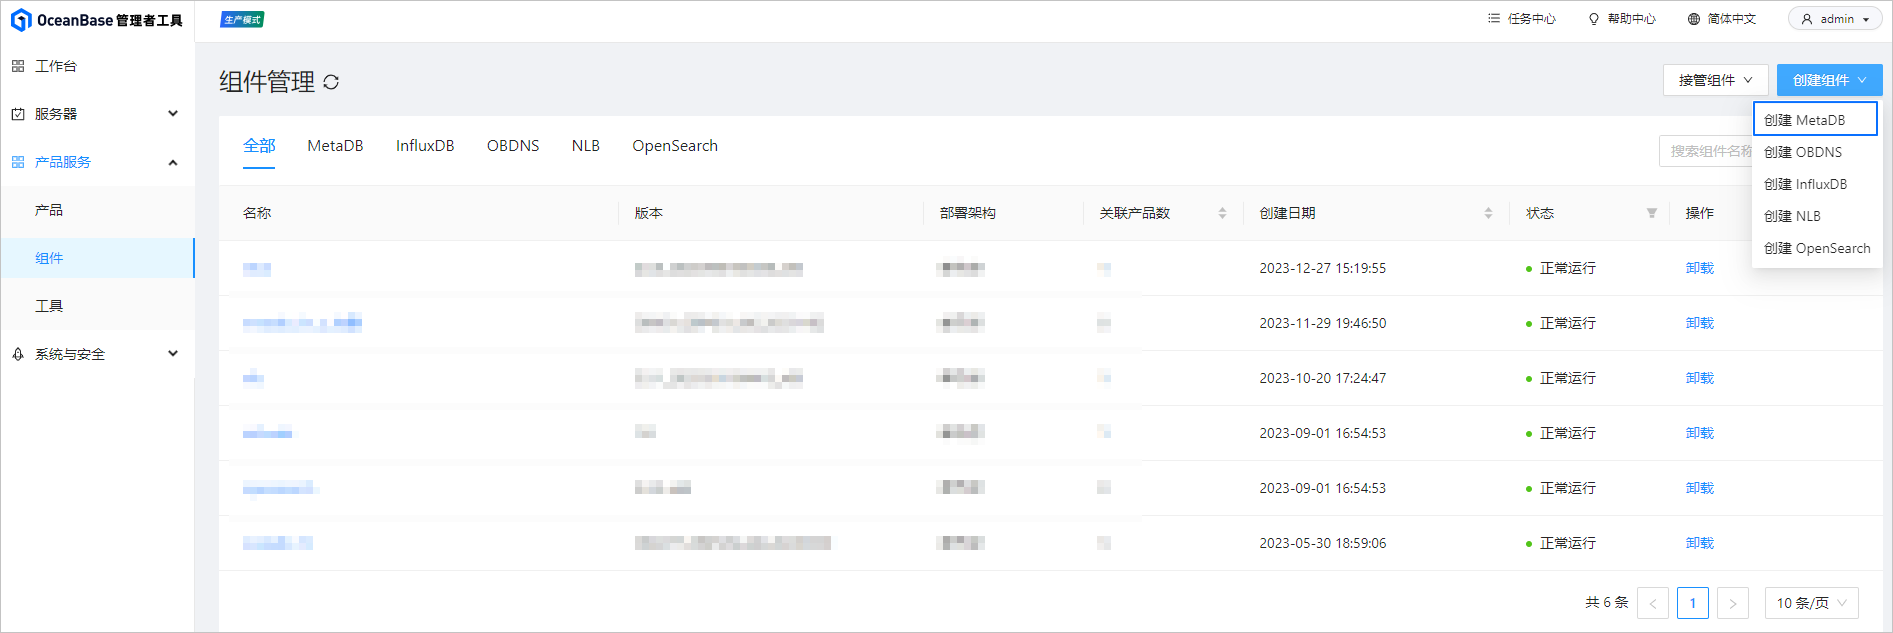Click the 共 6 条 total count
The width and height of the screenshot is (1893, 633).
tap(1607, 603)
